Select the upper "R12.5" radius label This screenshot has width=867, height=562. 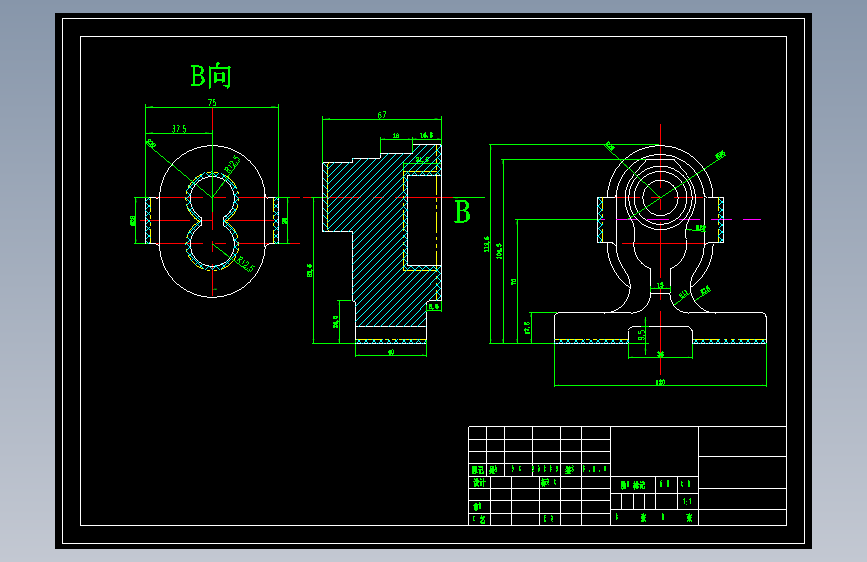pos(232,165)
